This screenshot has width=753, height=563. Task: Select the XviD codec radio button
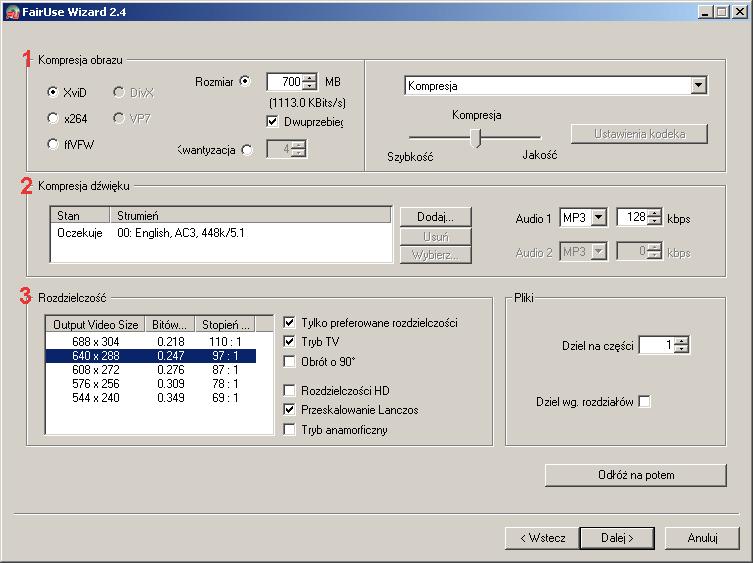coord(53,91)
